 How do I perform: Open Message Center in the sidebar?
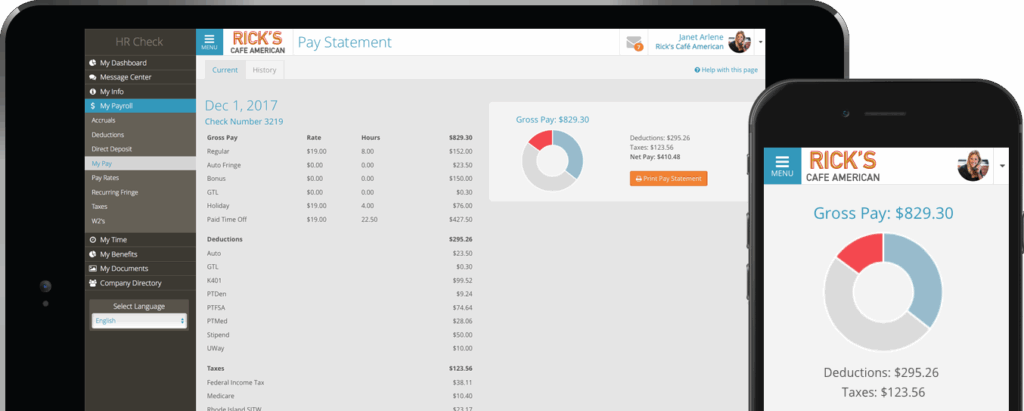[x=125, y=77]
